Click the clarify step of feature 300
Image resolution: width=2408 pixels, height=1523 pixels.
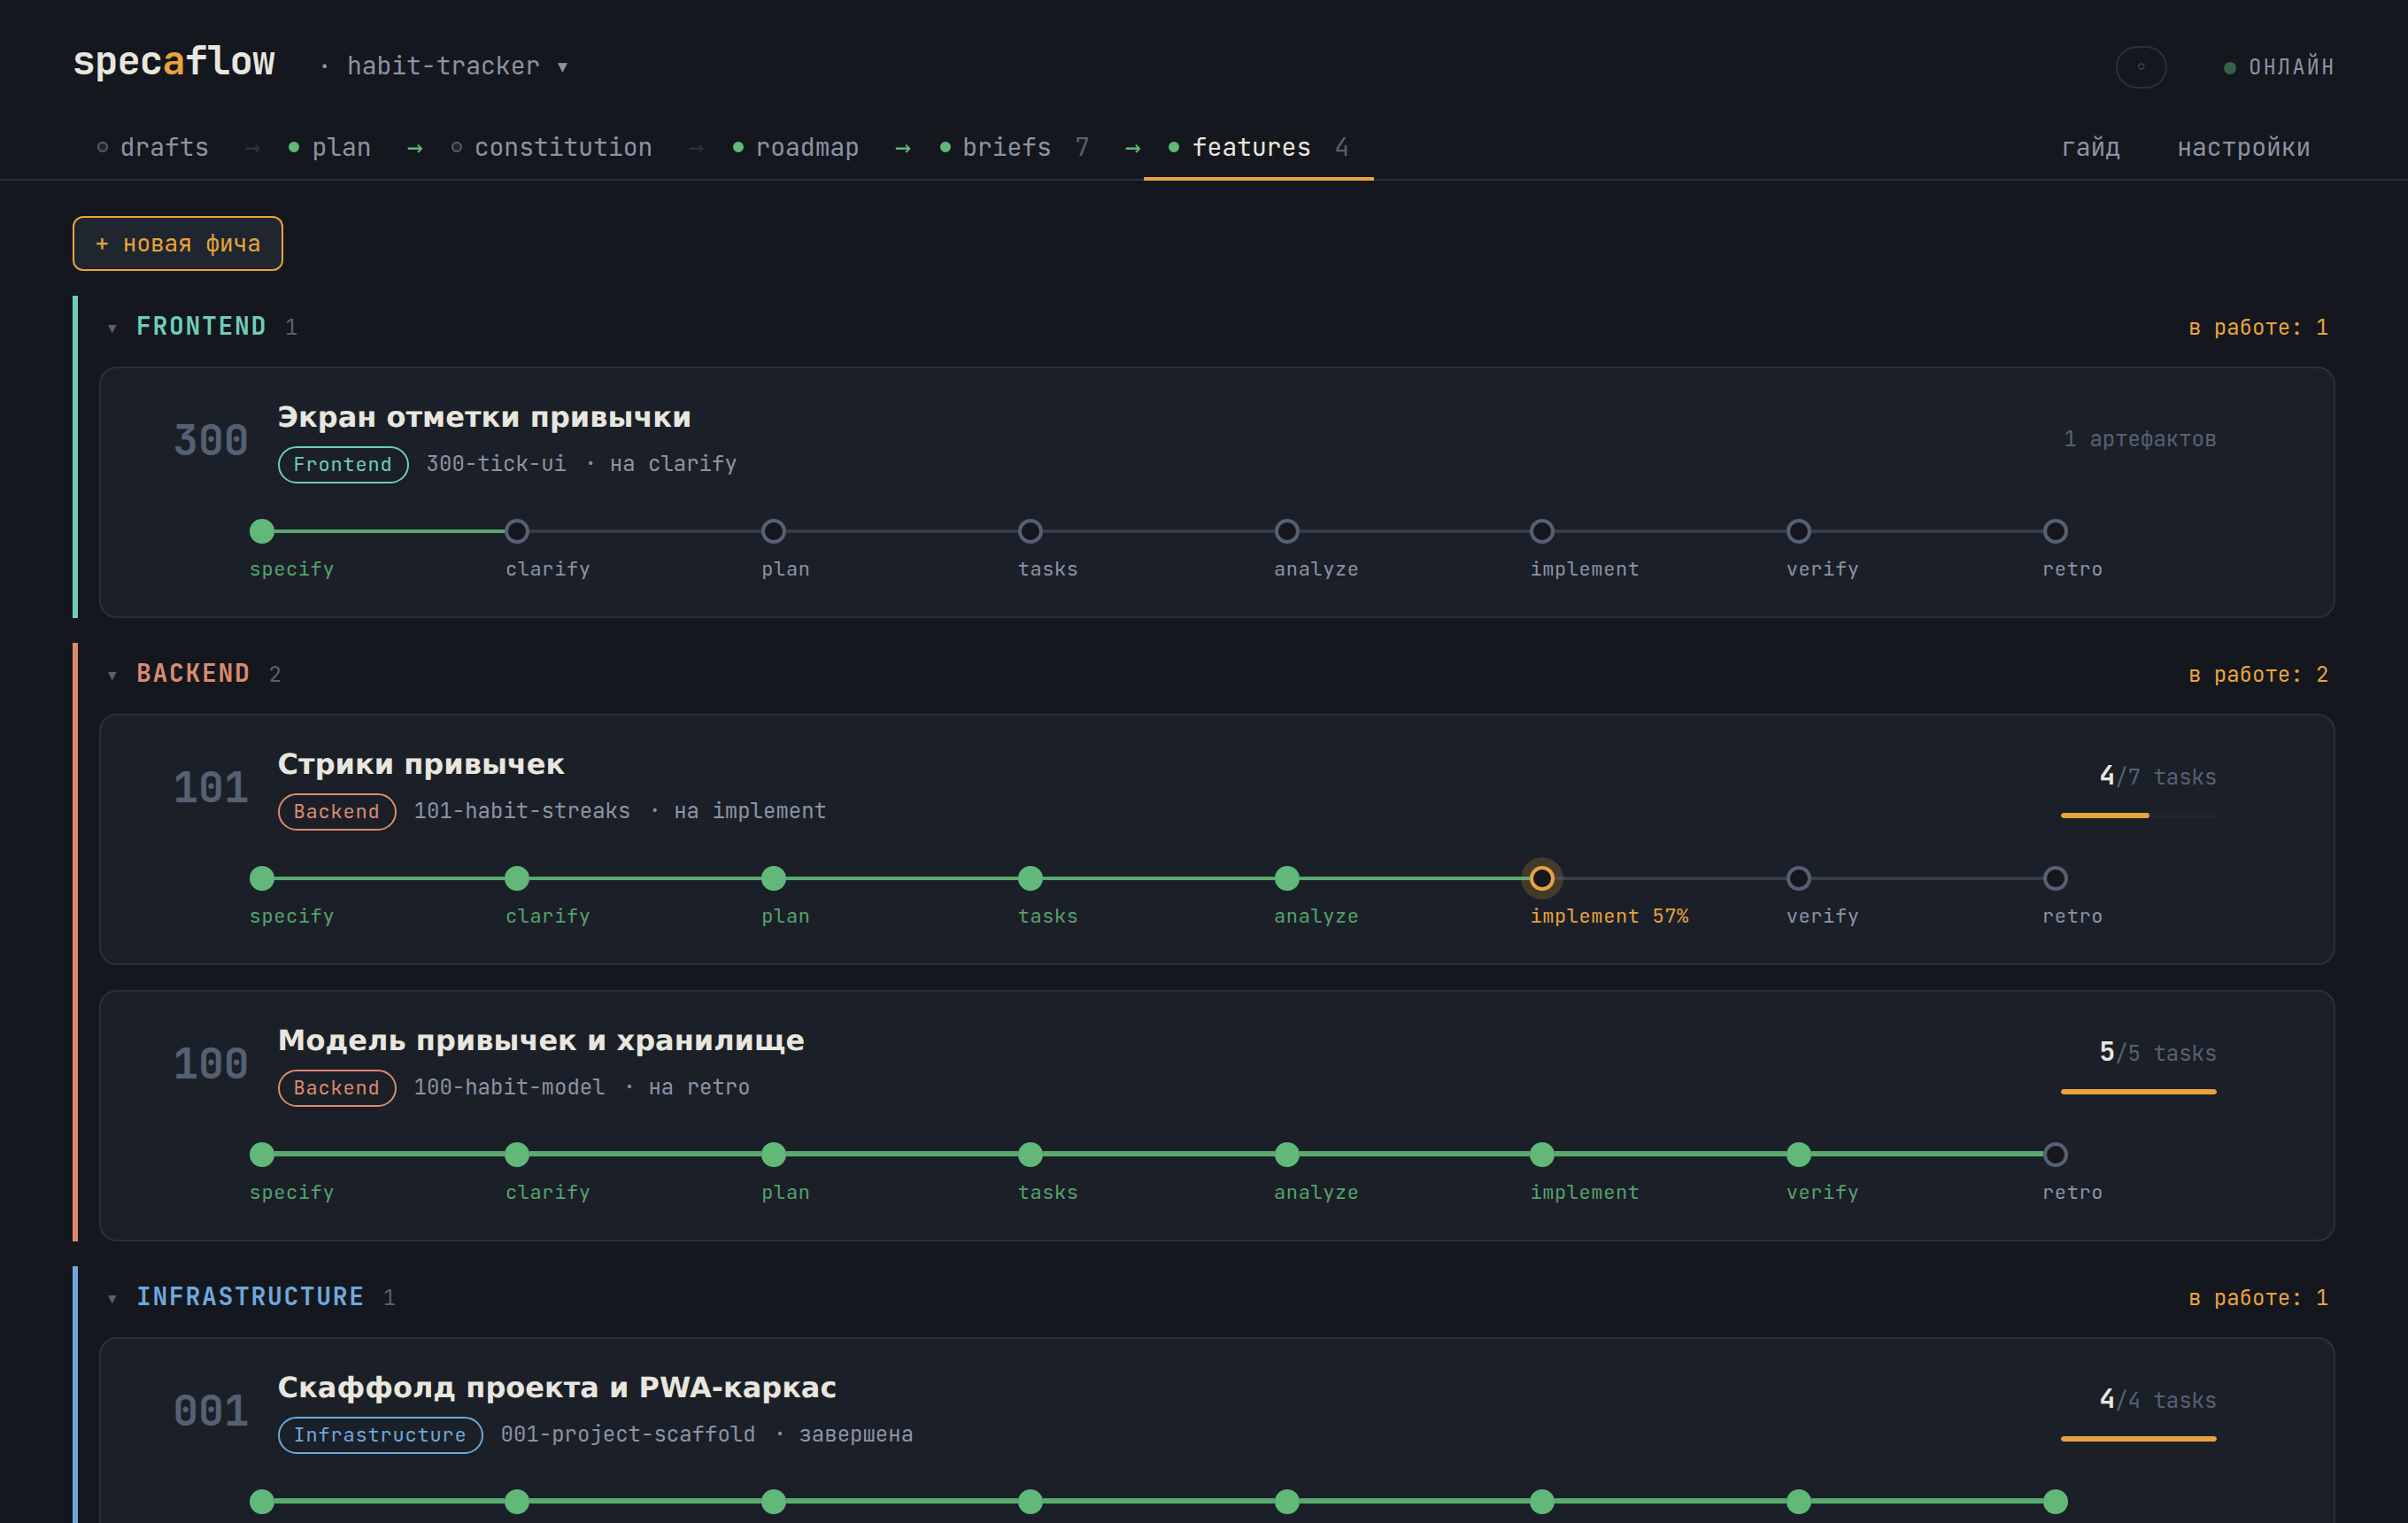point(517,531)
